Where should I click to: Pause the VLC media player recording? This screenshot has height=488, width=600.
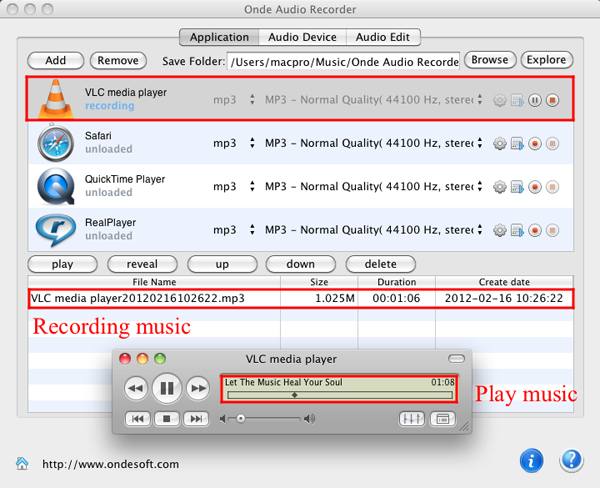click(535, 100)
